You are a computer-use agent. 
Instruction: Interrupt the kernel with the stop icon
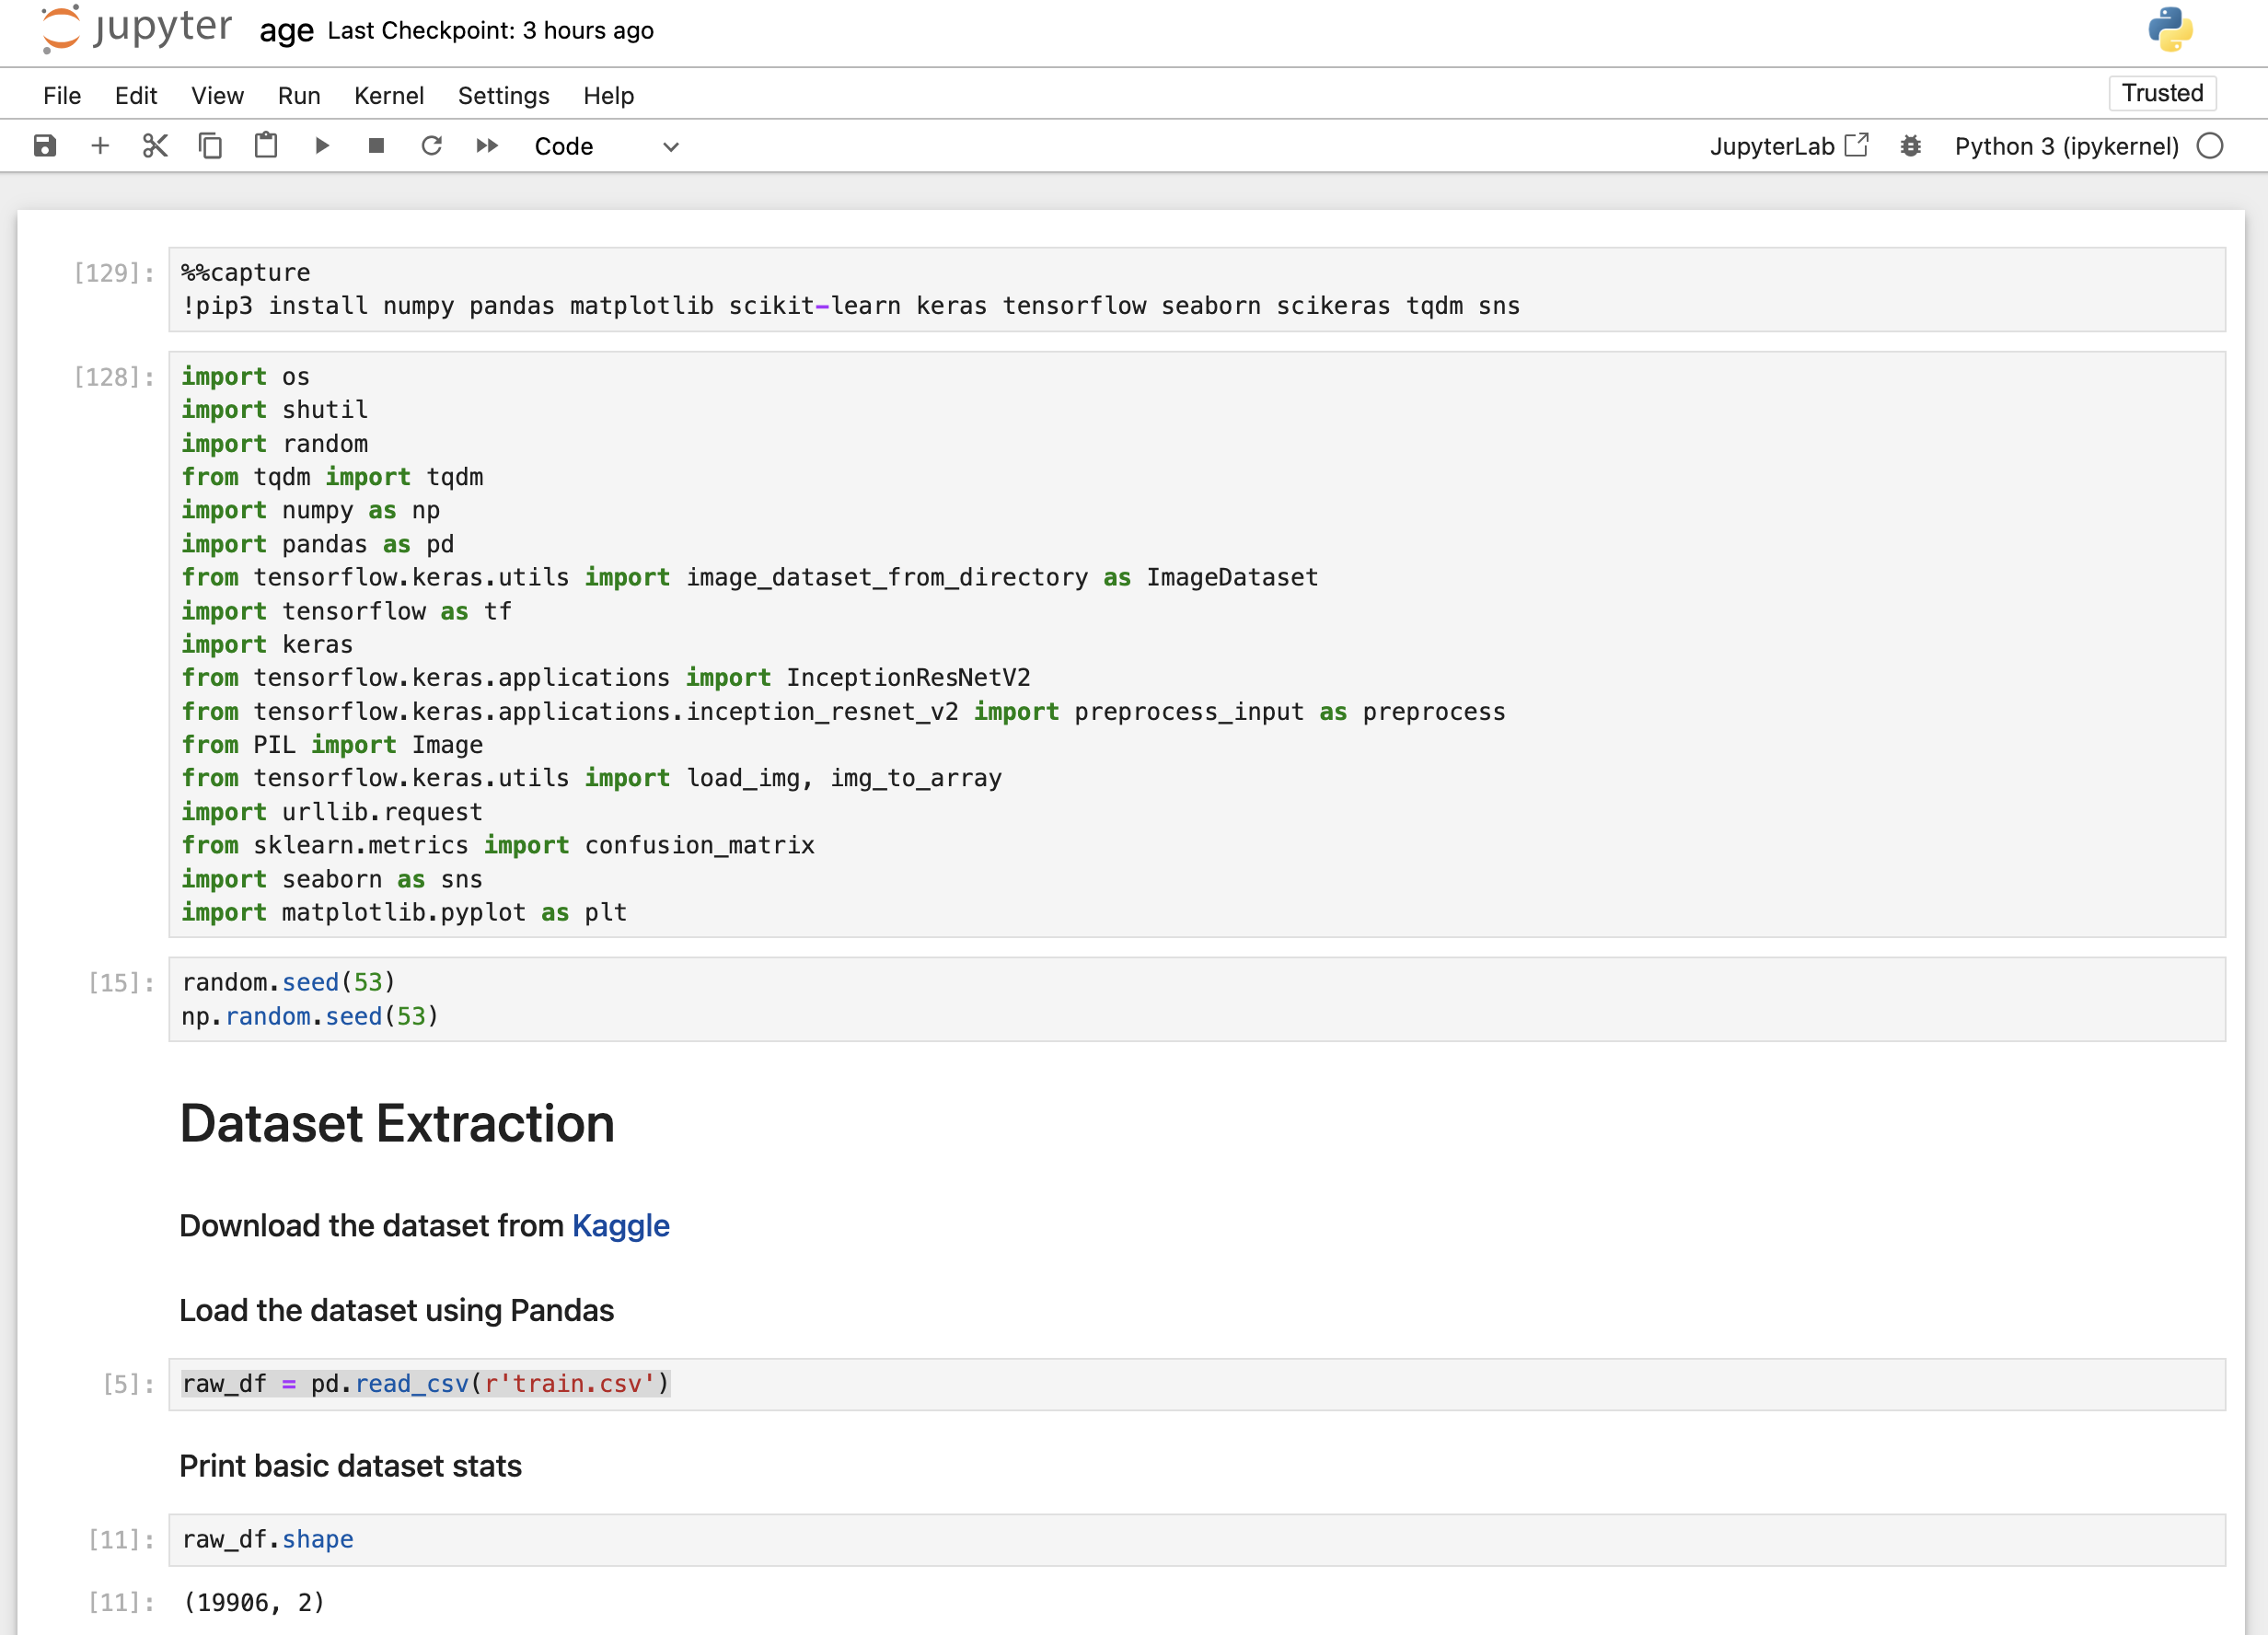click(376, 146)
